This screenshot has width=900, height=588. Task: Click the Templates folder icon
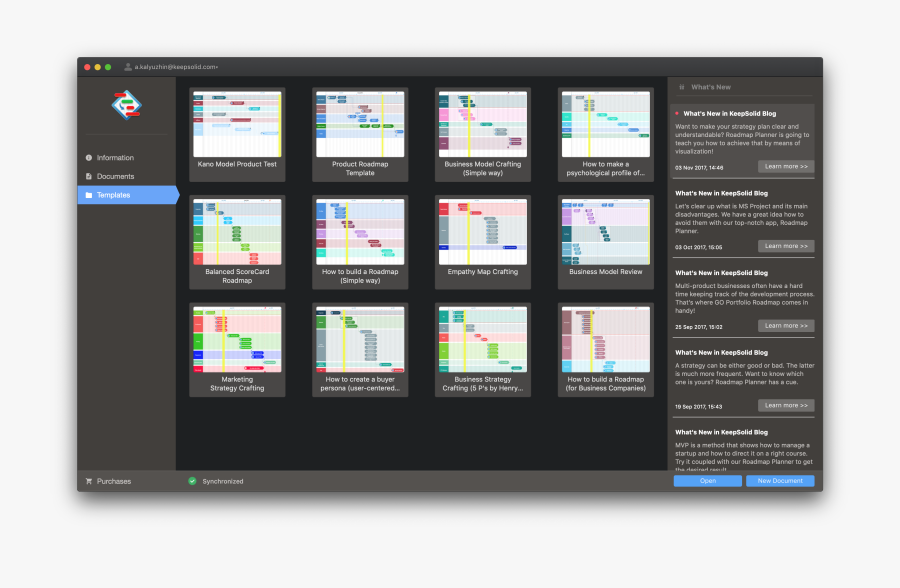tap(88, 195)
